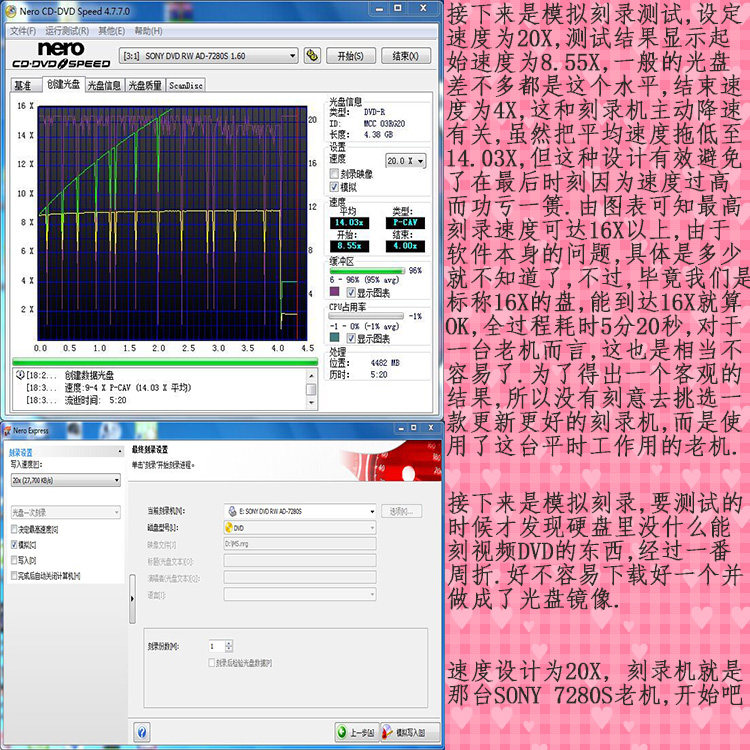Screen dimensions: 750x750
Task: Open the 磁盘类型 DVD dropdown
Action: (300, 528)
